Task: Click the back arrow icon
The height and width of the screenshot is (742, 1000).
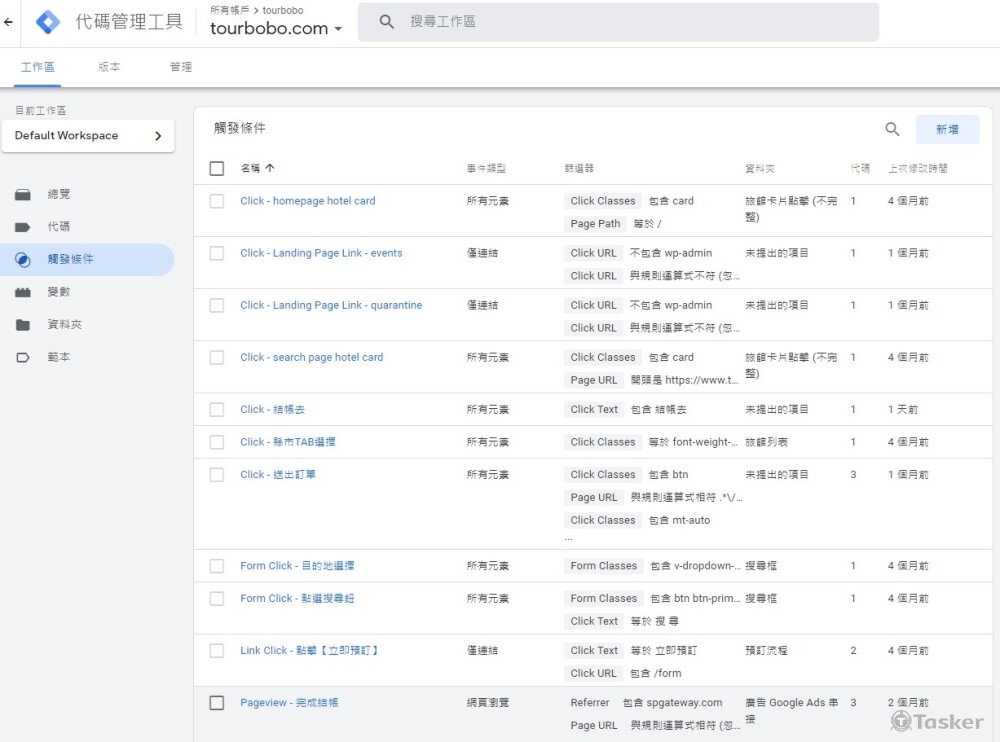Action: [8, 22]
